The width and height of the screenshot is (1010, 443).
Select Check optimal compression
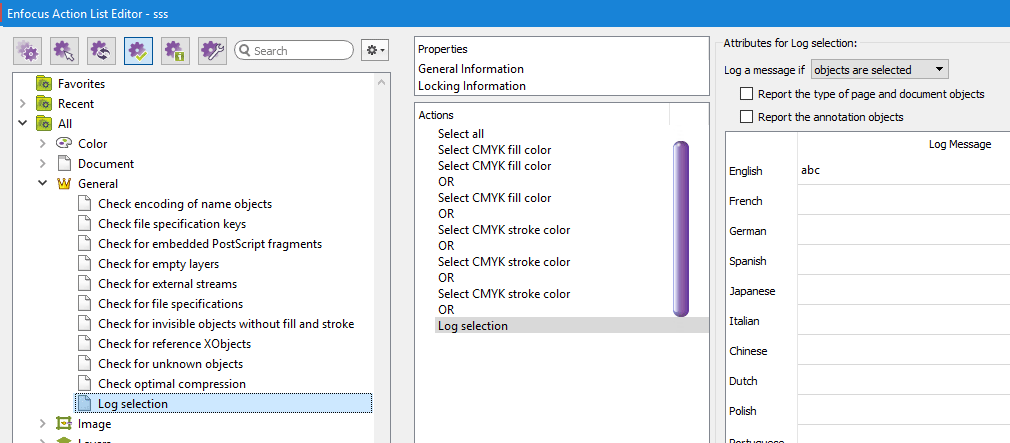[x=172, y=384]
